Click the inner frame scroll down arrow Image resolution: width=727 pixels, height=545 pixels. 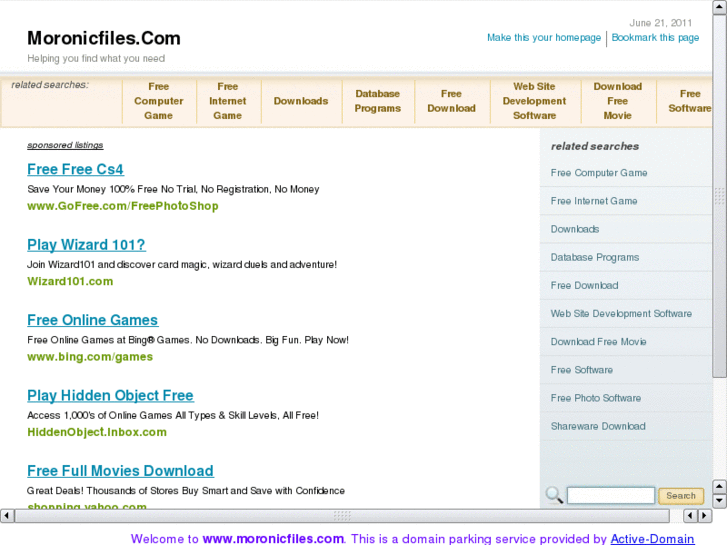[719, 500]
